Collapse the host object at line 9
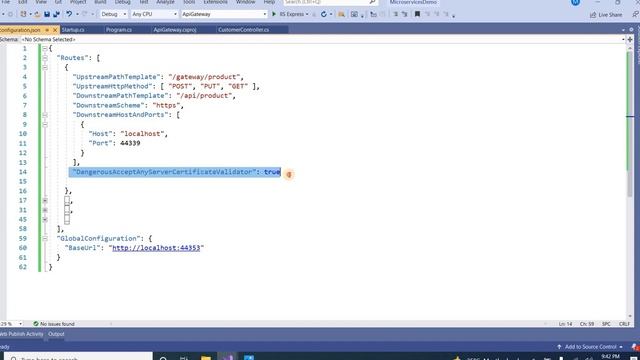The height and width of the screenshot is (360, 640). (x=45, y=124)
